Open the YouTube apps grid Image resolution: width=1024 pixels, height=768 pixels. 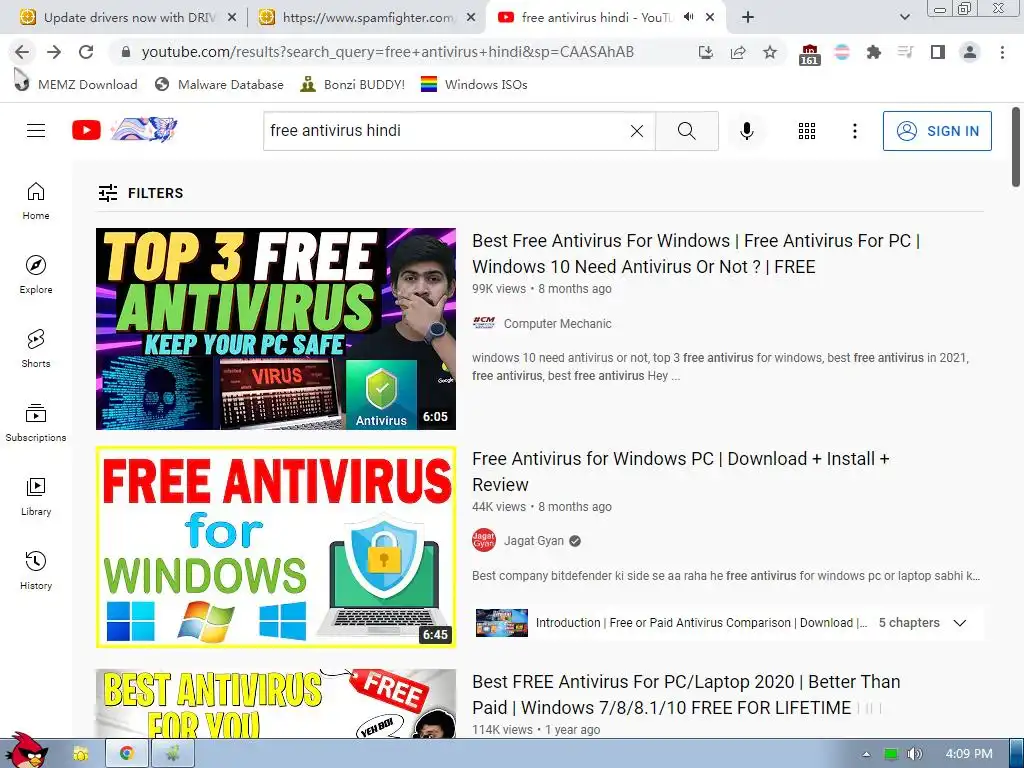point(807,131)
